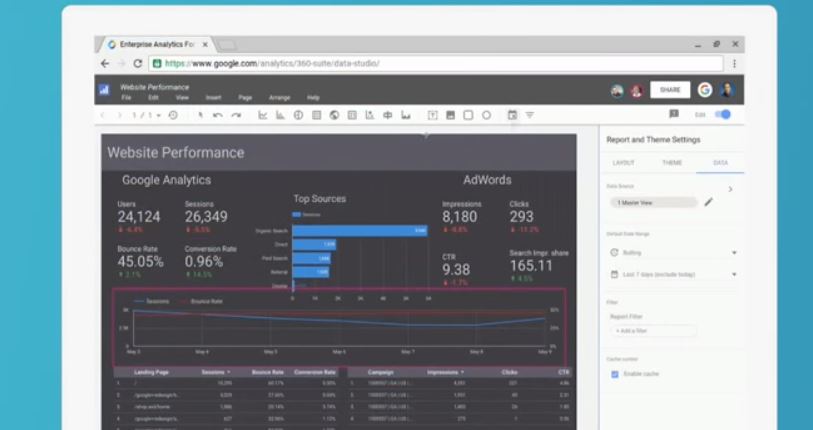
Task: Click the undo arrow in toolbar
Action: click(x=218, y=115)
